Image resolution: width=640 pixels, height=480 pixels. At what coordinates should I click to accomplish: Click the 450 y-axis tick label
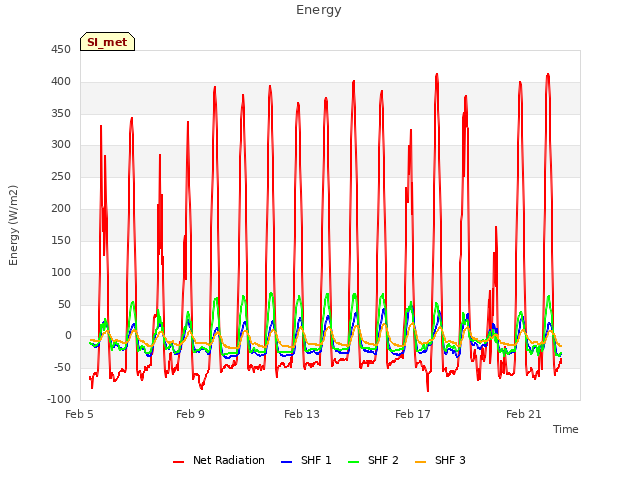click(61, 50)
